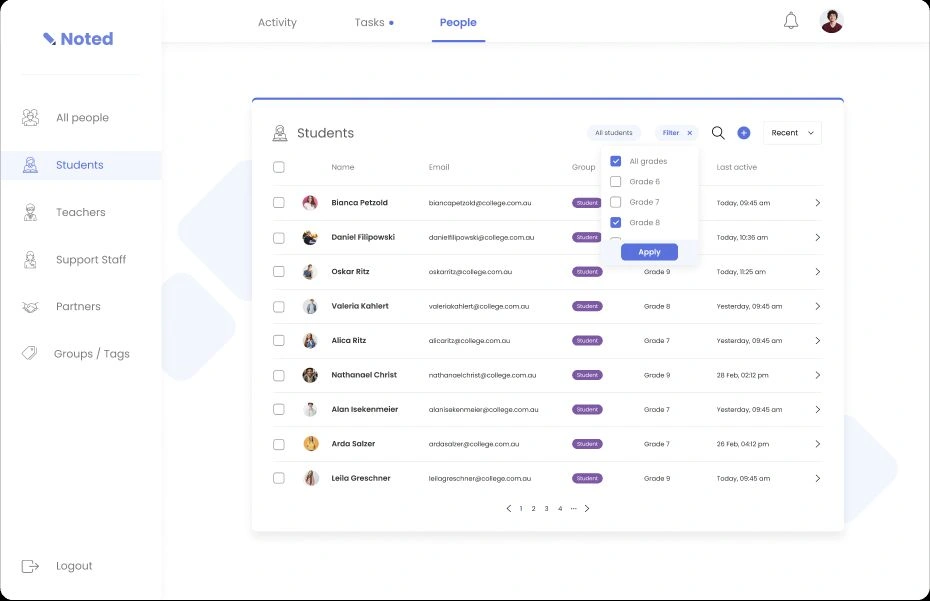This screenshot has width=930, height=601.
Task: Expand Daniel Filipowski's row chevron
Action: [817, 237]
